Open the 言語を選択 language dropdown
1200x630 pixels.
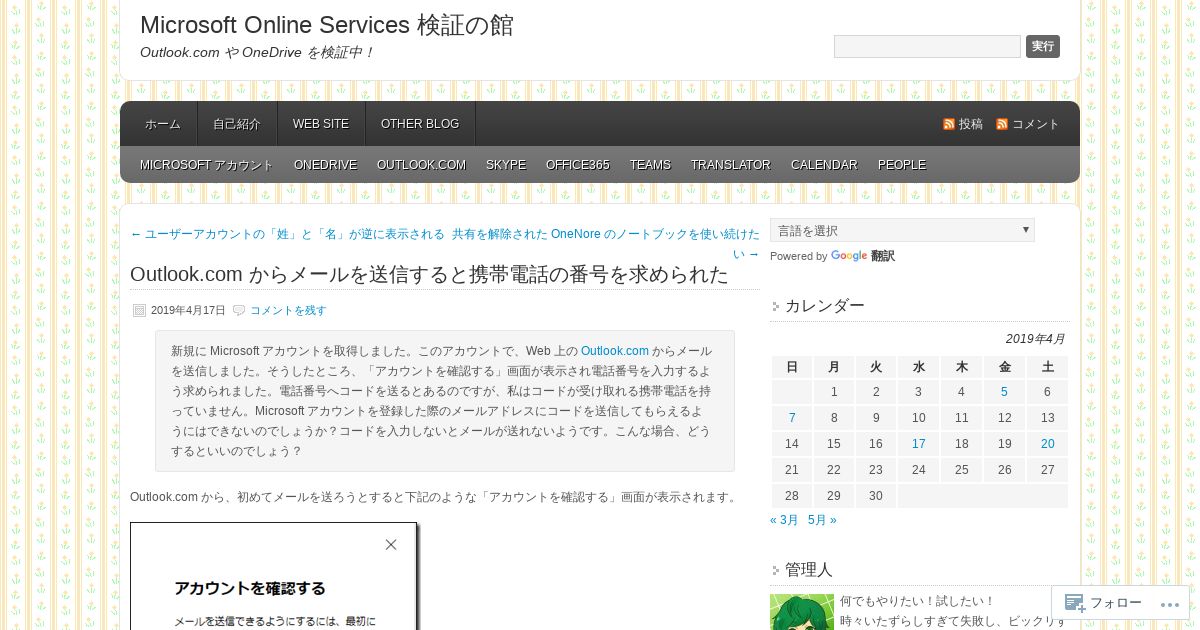tap(902, 230)
